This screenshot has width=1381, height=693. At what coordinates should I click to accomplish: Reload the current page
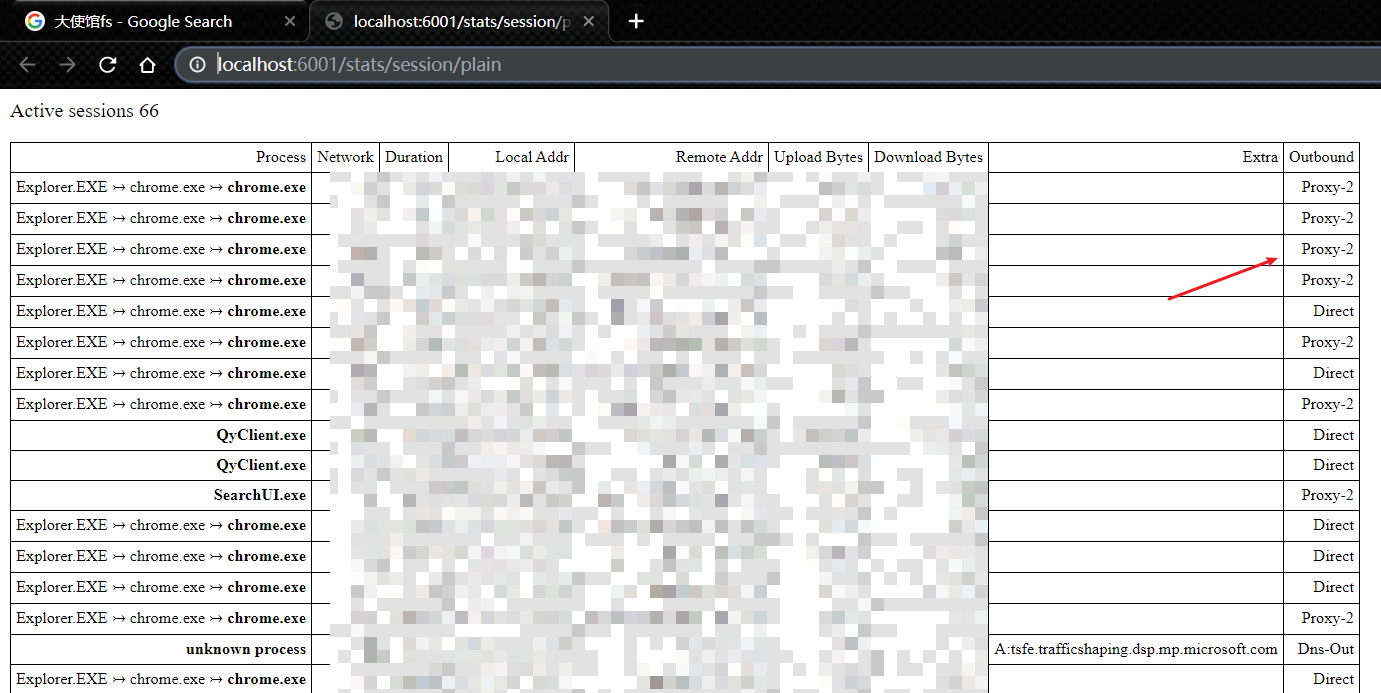point(107,65)
